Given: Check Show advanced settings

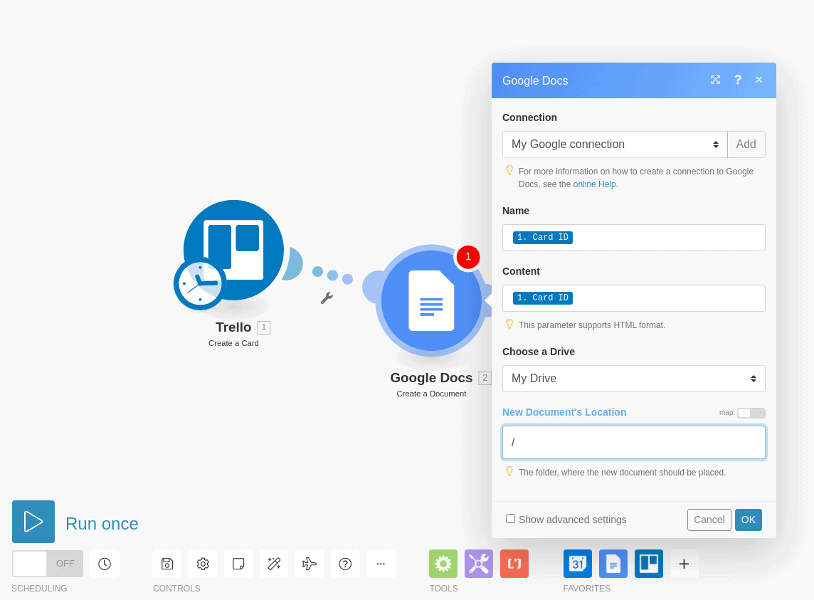Looking at the screenshot, I should tap(510, 519).
